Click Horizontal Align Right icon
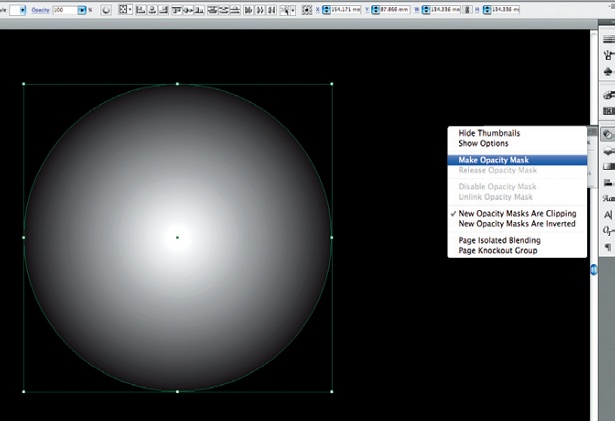This screenshot has width=615, height=421. [x=164, y=10]
